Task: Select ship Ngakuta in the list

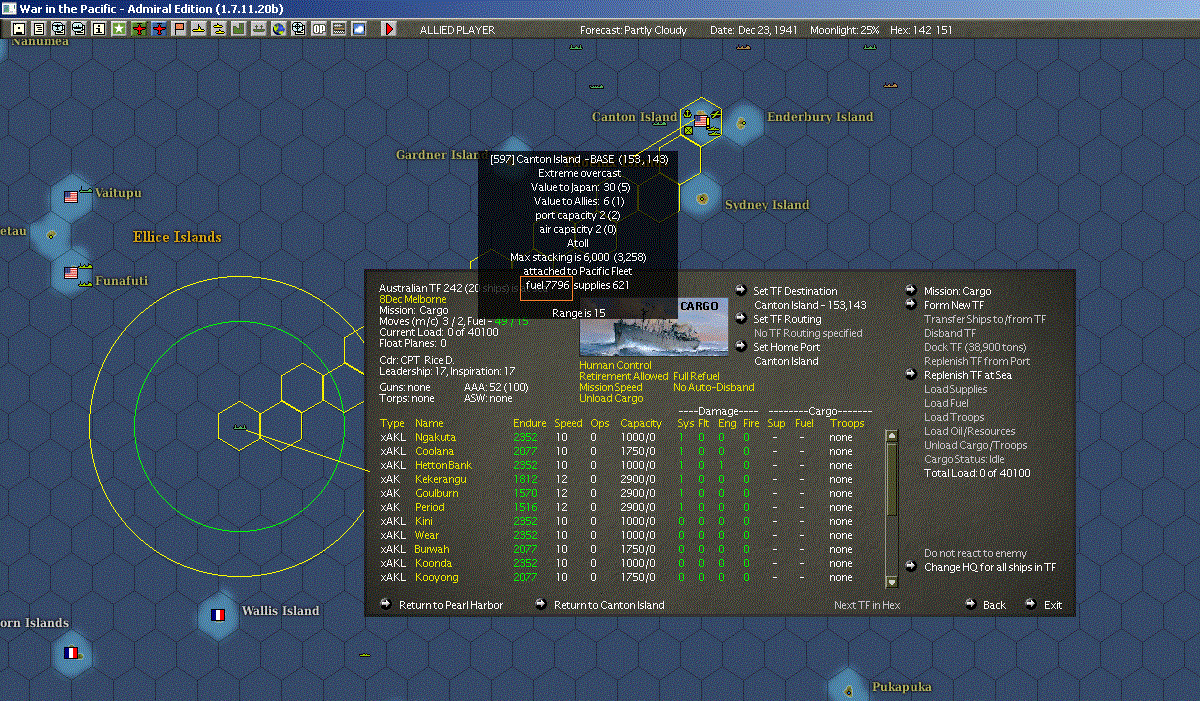Action: pyautogui.click(x=435, y=438)
